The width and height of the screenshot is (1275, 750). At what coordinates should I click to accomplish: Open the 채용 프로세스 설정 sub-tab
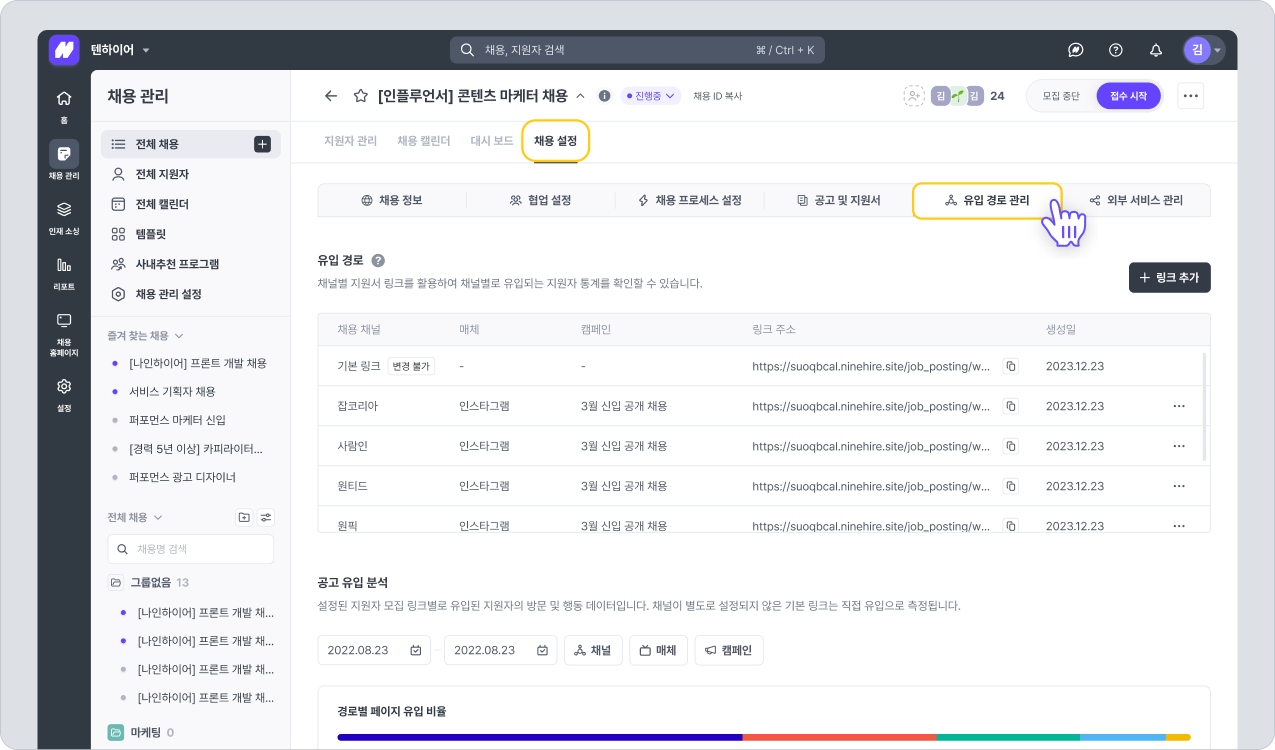(690, 200)
